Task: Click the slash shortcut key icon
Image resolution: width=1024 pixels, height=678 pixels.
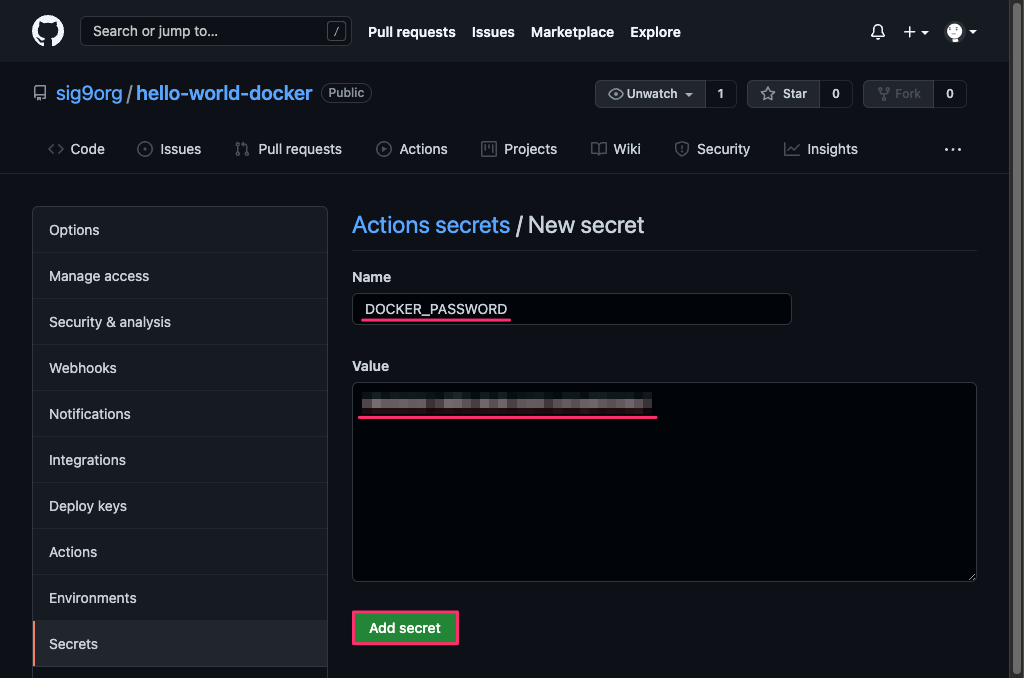Action: pos(336,31)
